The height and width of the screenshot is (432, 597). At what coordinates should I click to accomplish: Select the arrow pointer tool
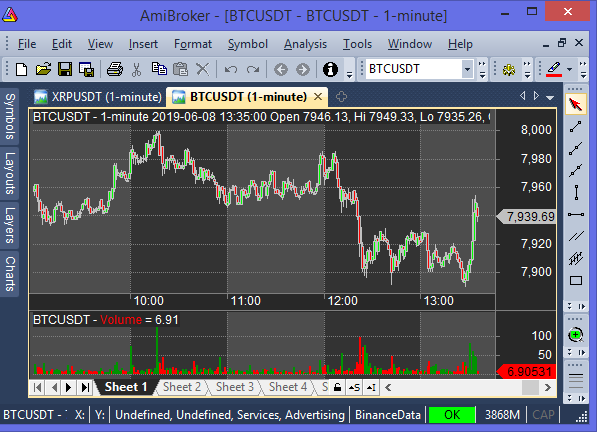click(x=576, y=104)
